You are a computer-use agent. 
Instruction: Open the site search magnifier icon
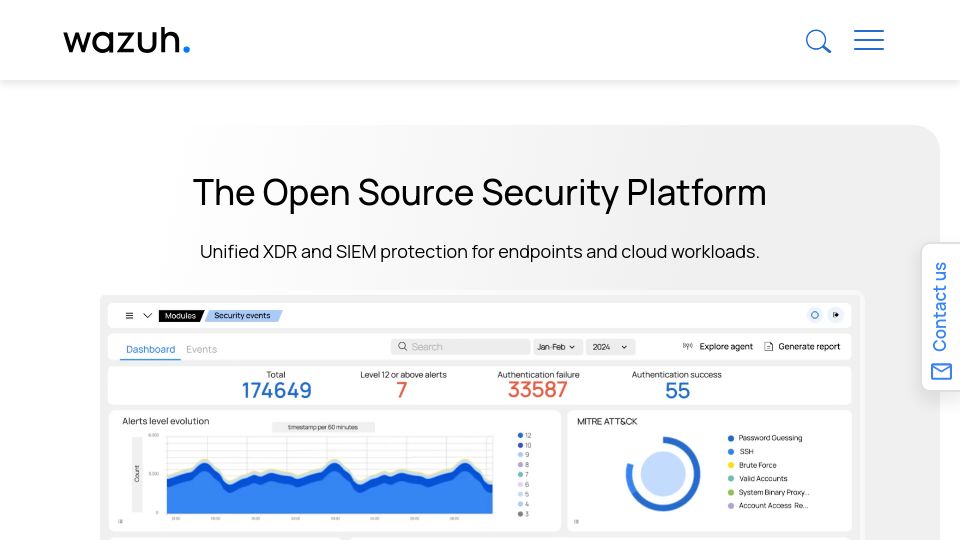tap(818, 41)
